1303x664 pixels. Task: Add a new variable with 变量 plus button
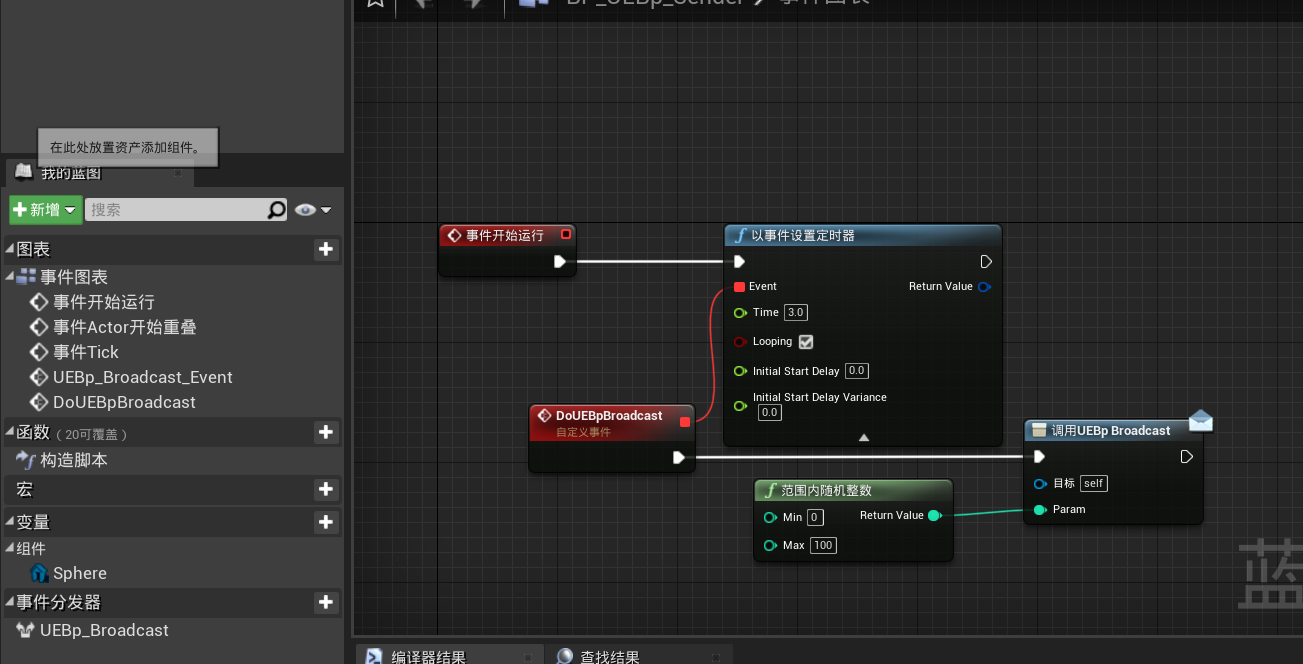tap(326, 522)
